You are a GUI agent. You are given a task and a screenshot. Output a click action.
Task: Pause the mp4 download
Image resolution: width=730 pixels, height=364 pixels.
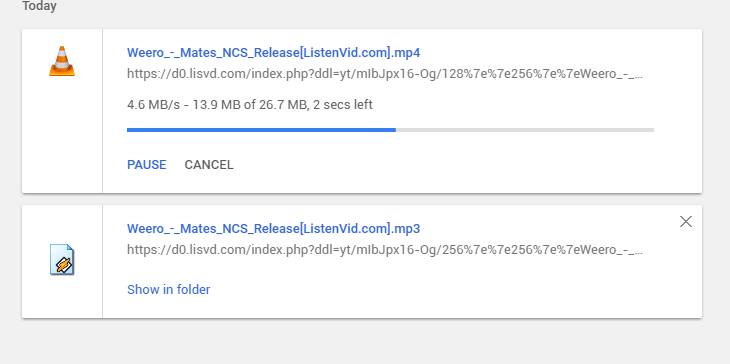[x=147, y=165]
